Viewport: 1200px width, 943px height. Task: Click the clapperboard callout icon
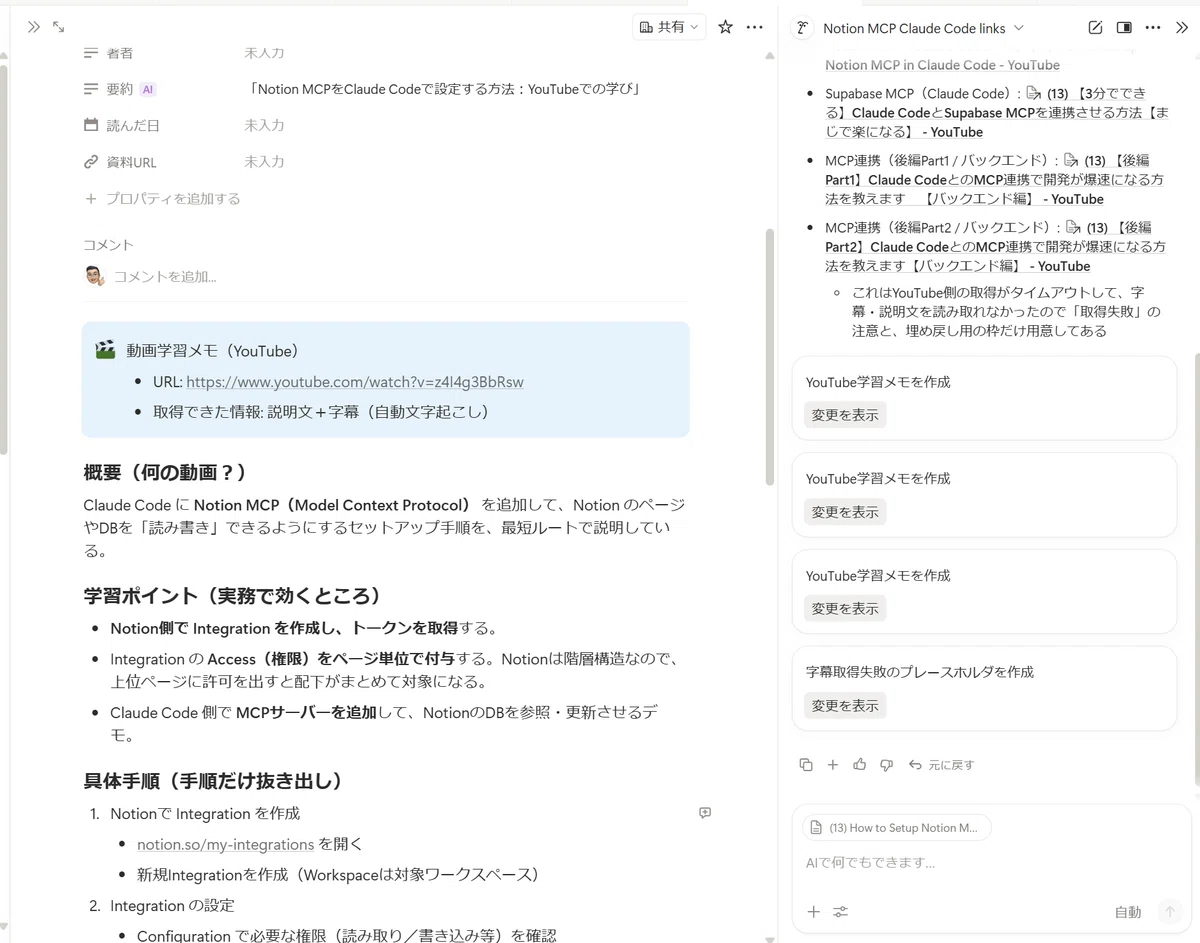[x=105, y=350]
